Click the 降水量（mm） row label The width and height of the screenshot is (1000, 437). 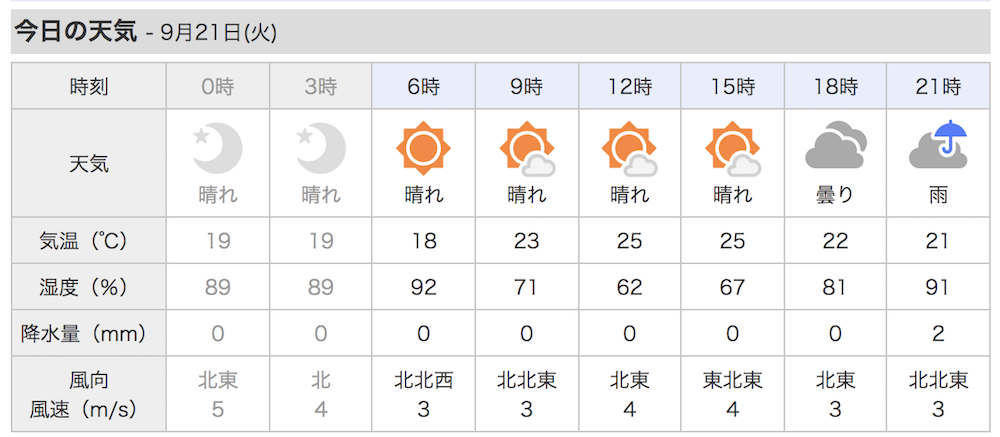[x=89, y=333]
